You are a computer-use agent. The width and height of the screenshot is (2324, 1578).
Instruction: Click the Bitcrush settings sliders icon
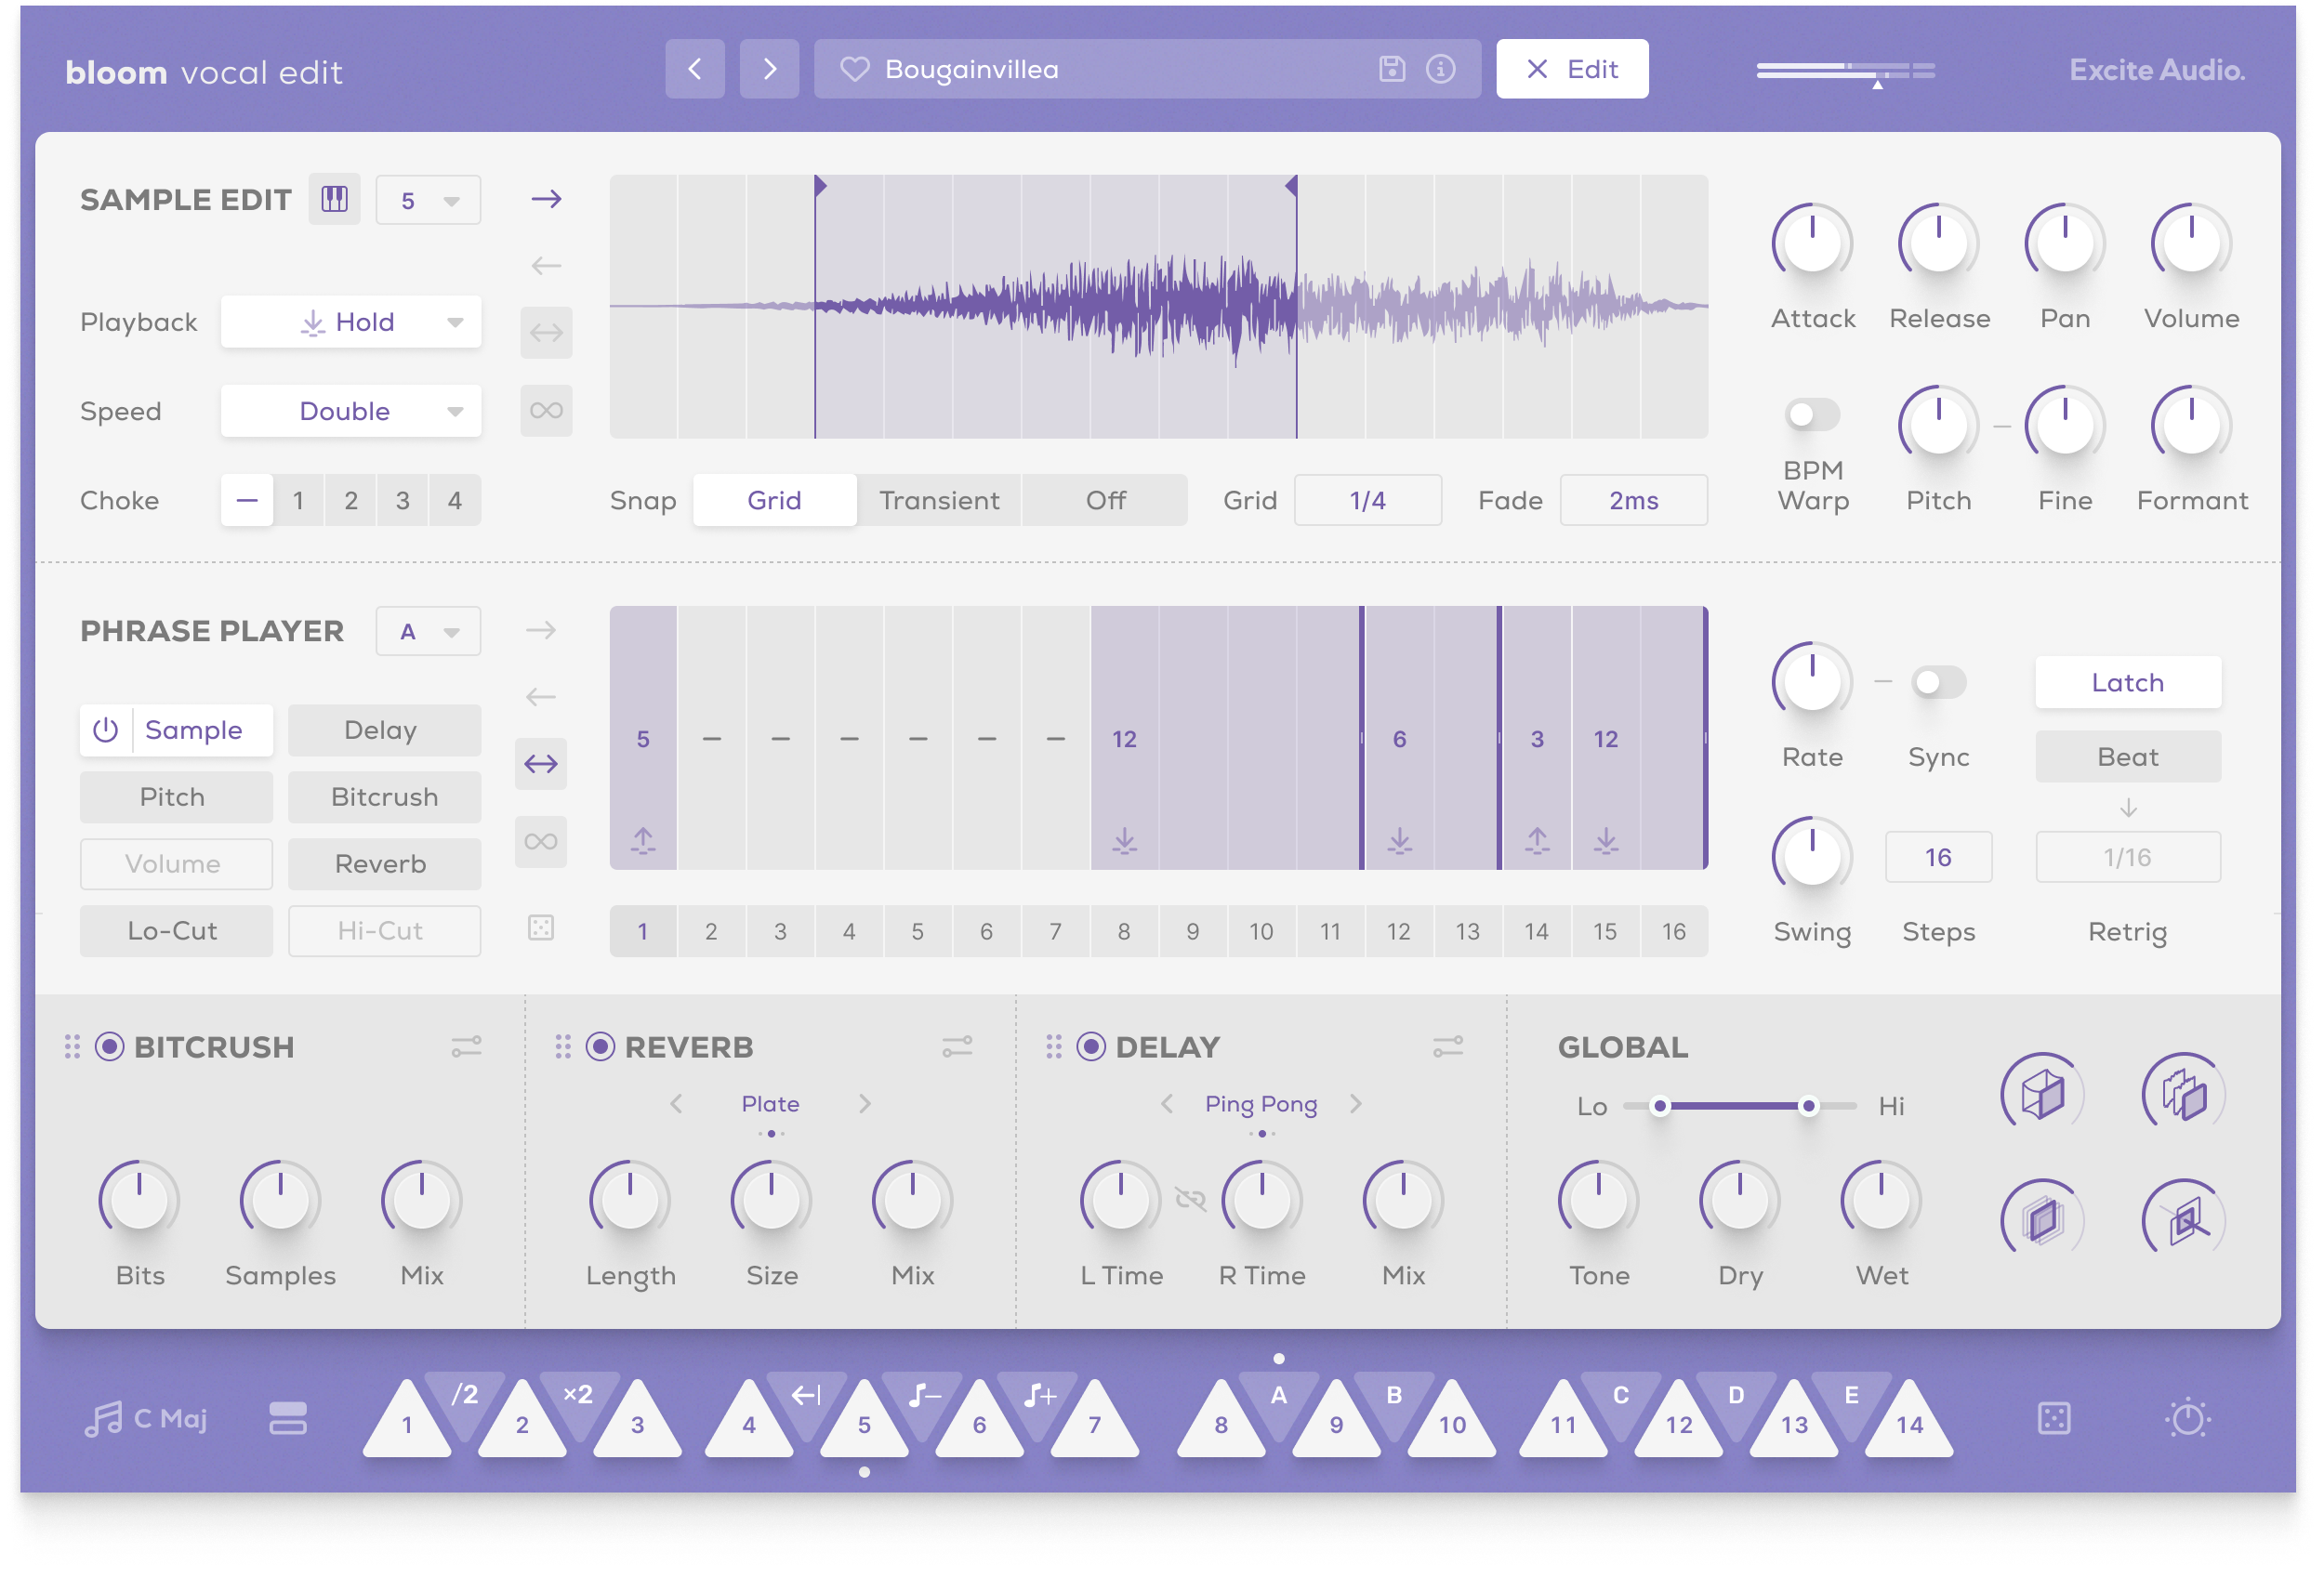click(x=466, y=1047)
